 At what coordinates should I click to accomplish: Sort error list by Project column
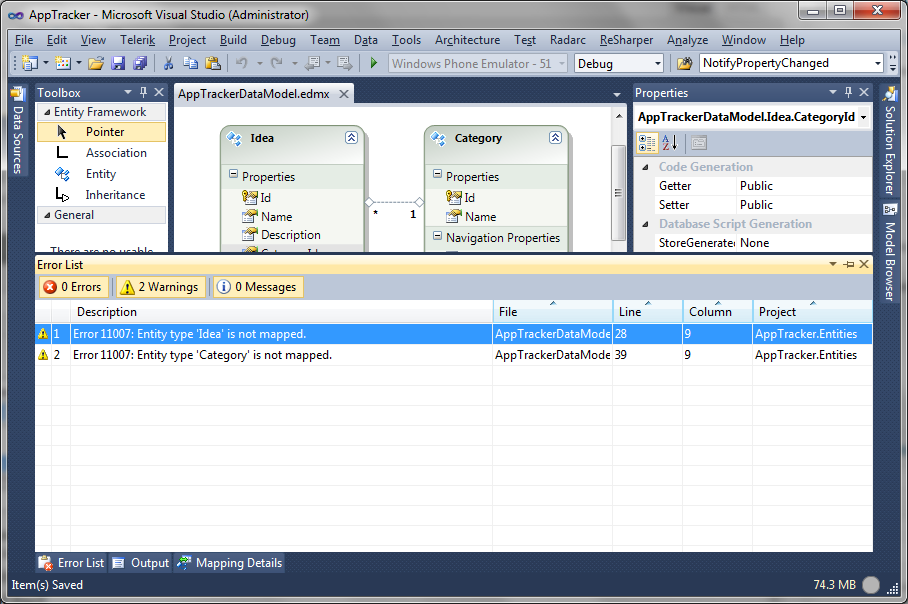pyautogui.click(x=812, y=312)
